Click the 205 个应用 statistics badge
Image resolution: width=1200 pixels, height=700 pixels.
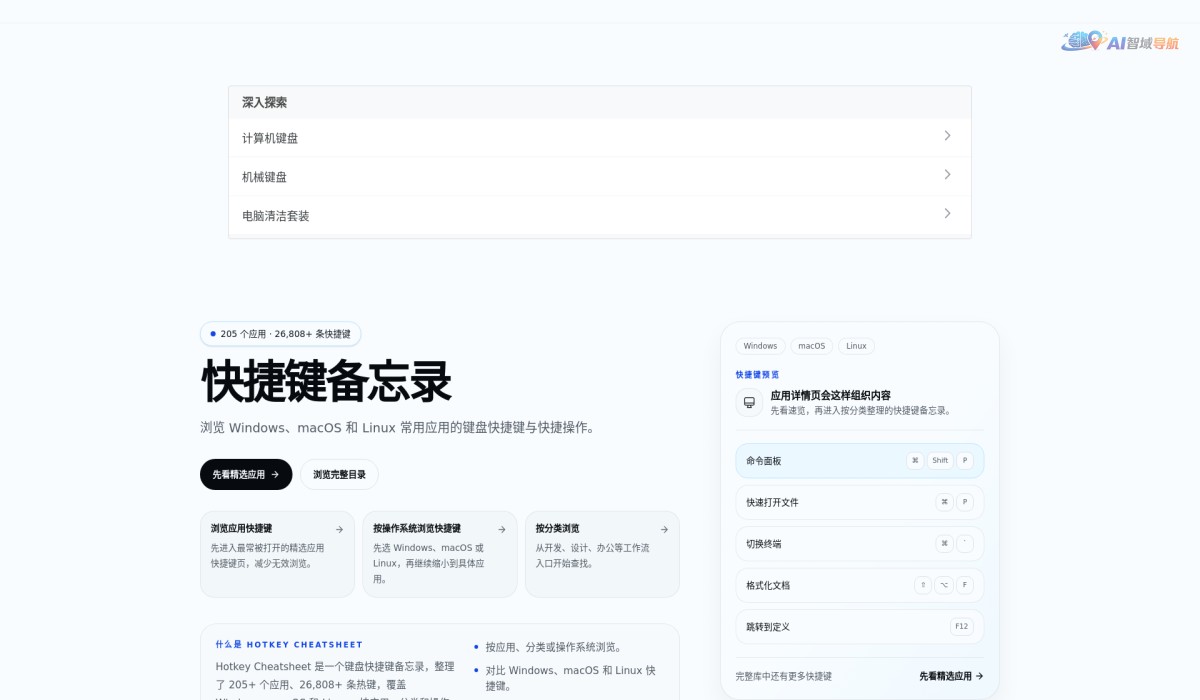point(280,333)
